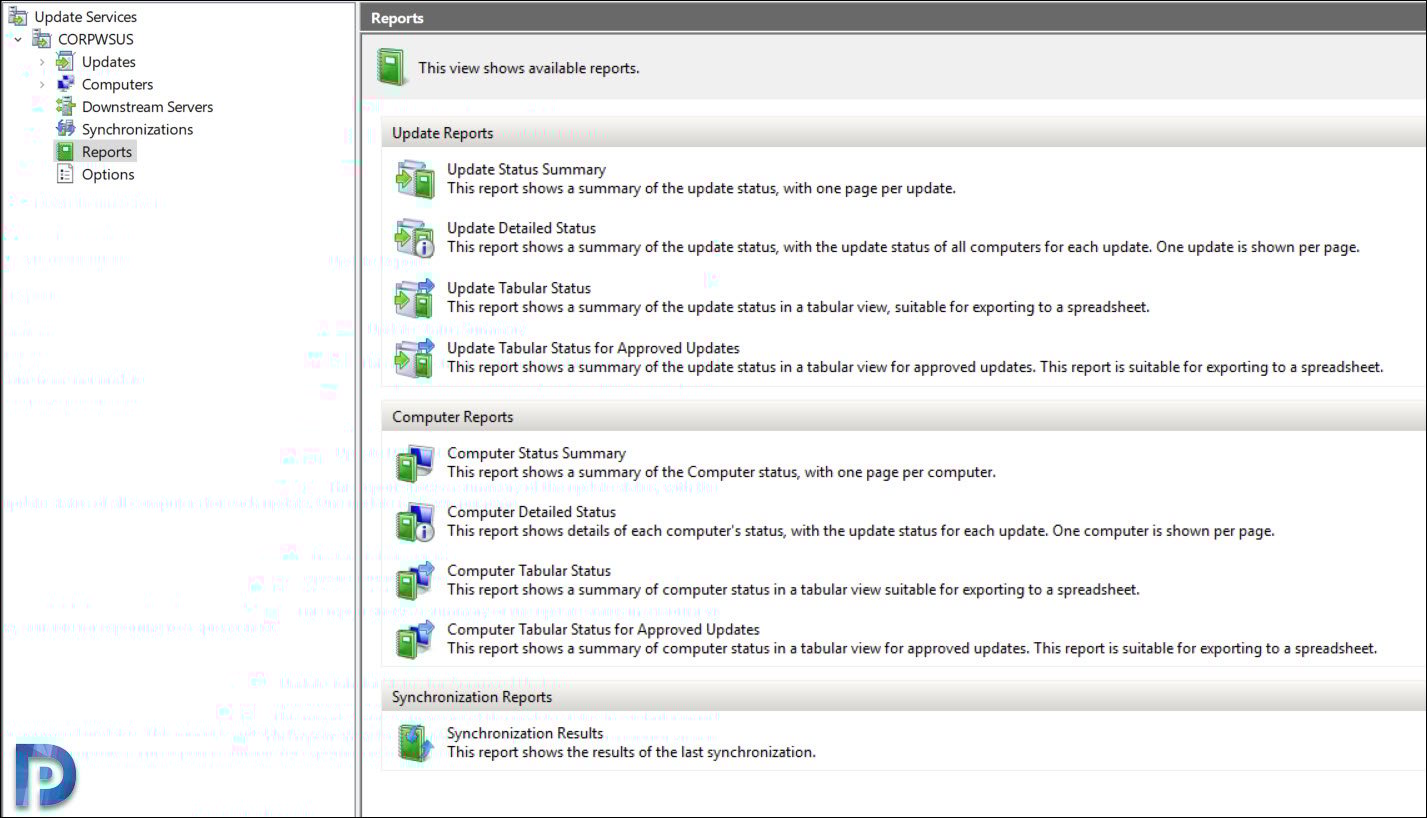Open Computer Tabular Status for Approved Updates
Screen dimensions: 1427x818
point(603,630)
